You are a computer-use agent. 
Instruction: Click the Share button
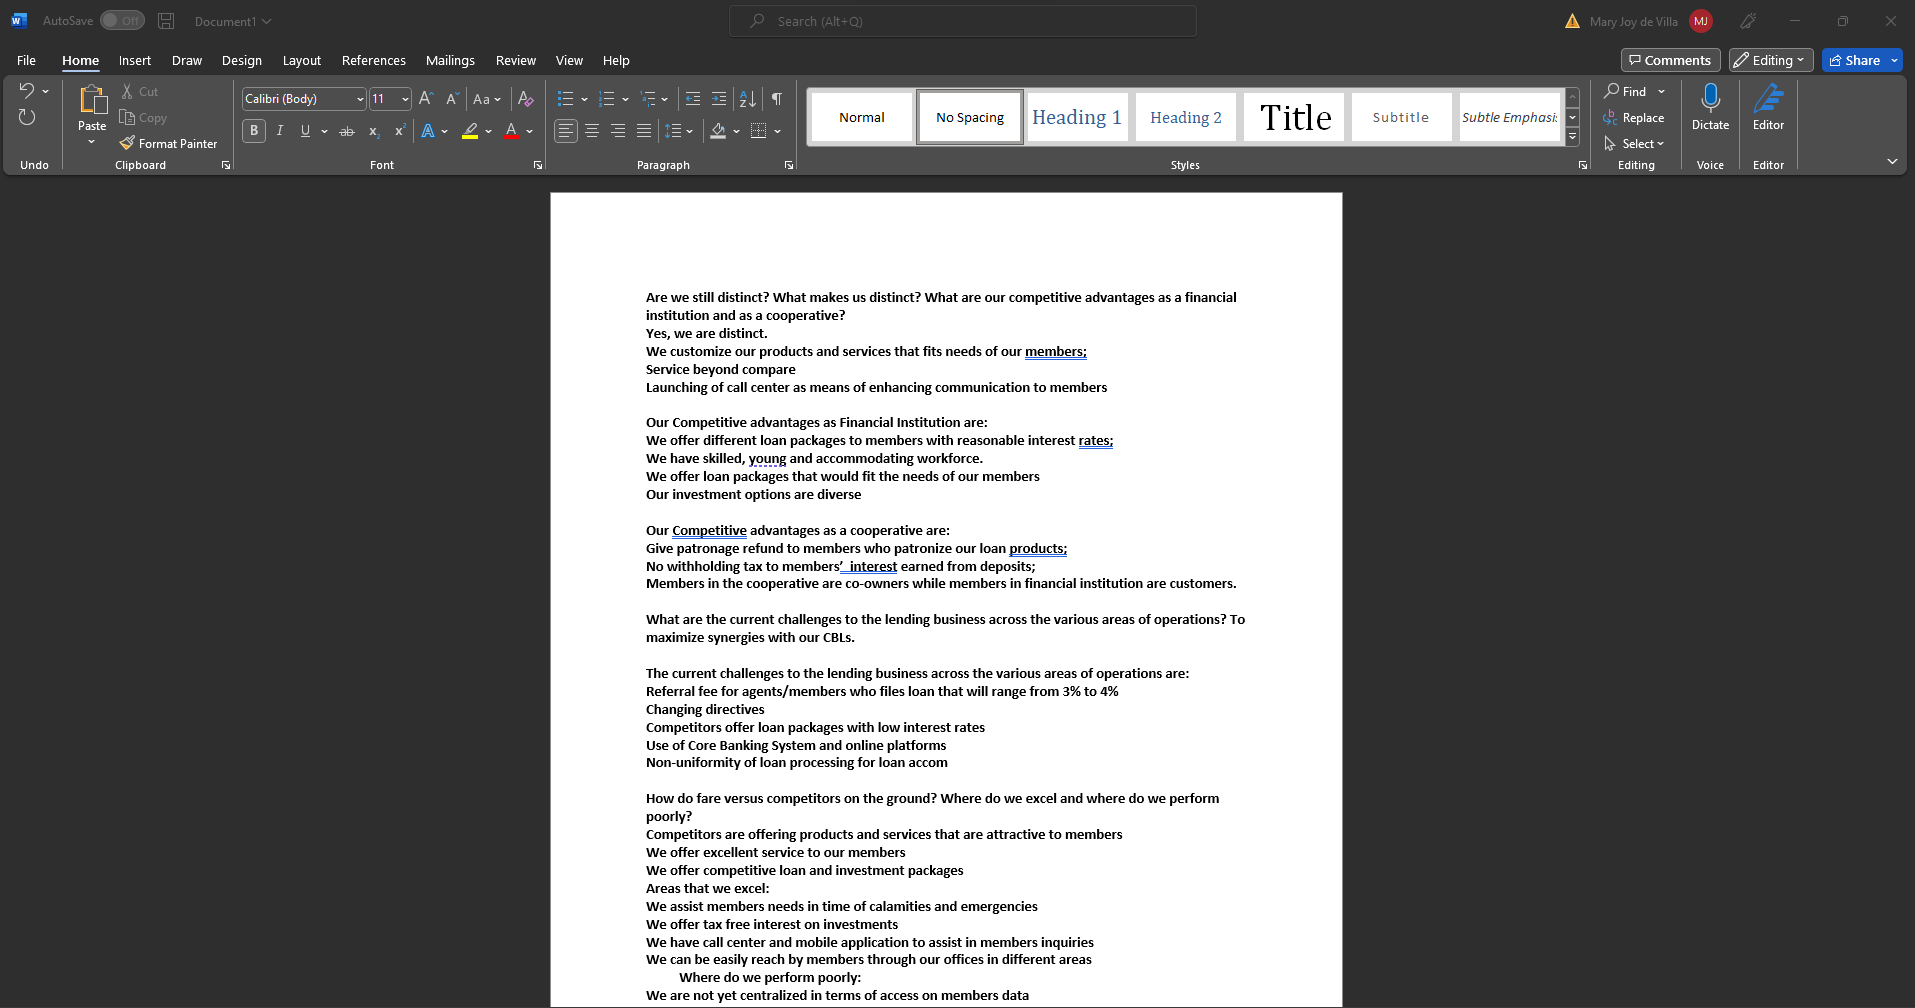(x=1854, y=60)
